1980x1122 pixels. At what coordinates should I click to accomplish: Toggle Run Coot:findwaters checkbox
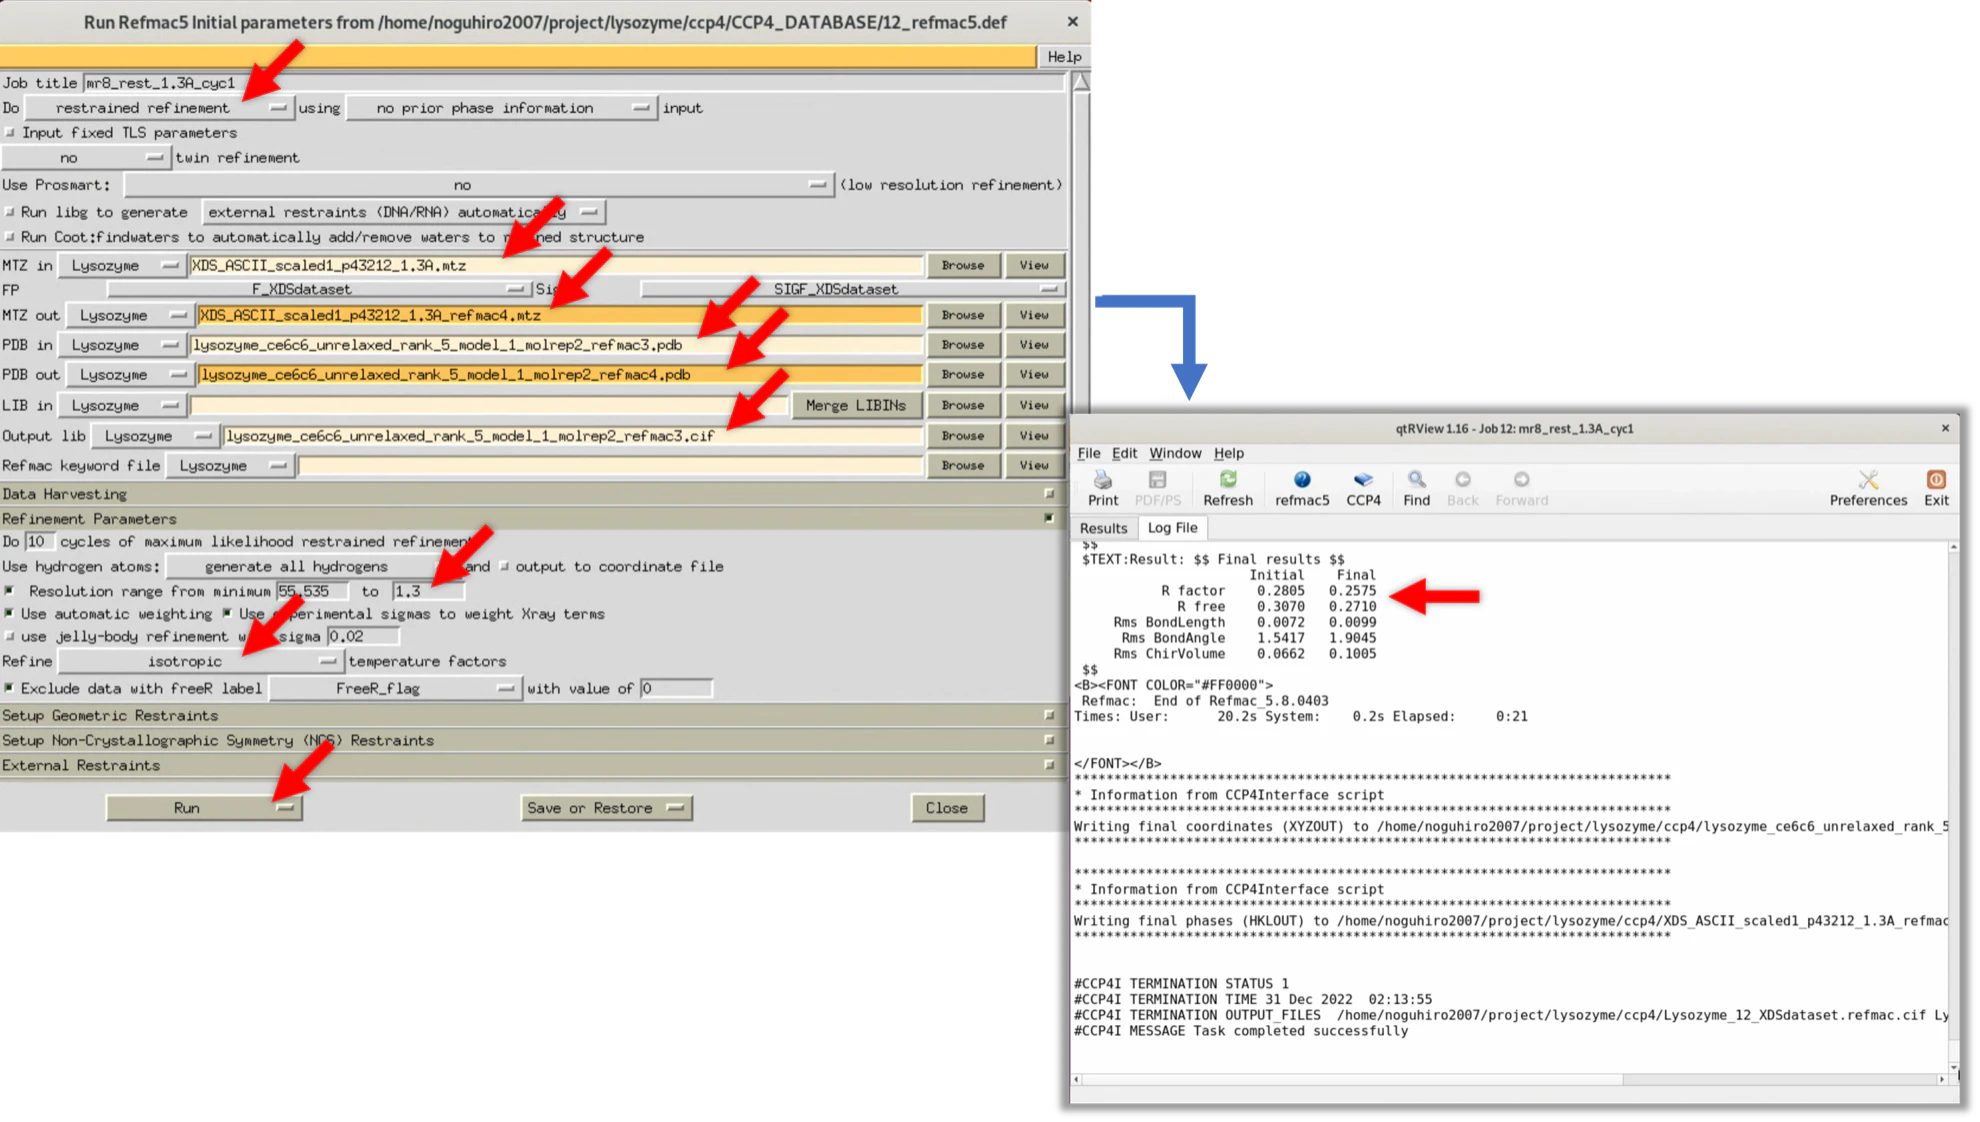point(10,237)
